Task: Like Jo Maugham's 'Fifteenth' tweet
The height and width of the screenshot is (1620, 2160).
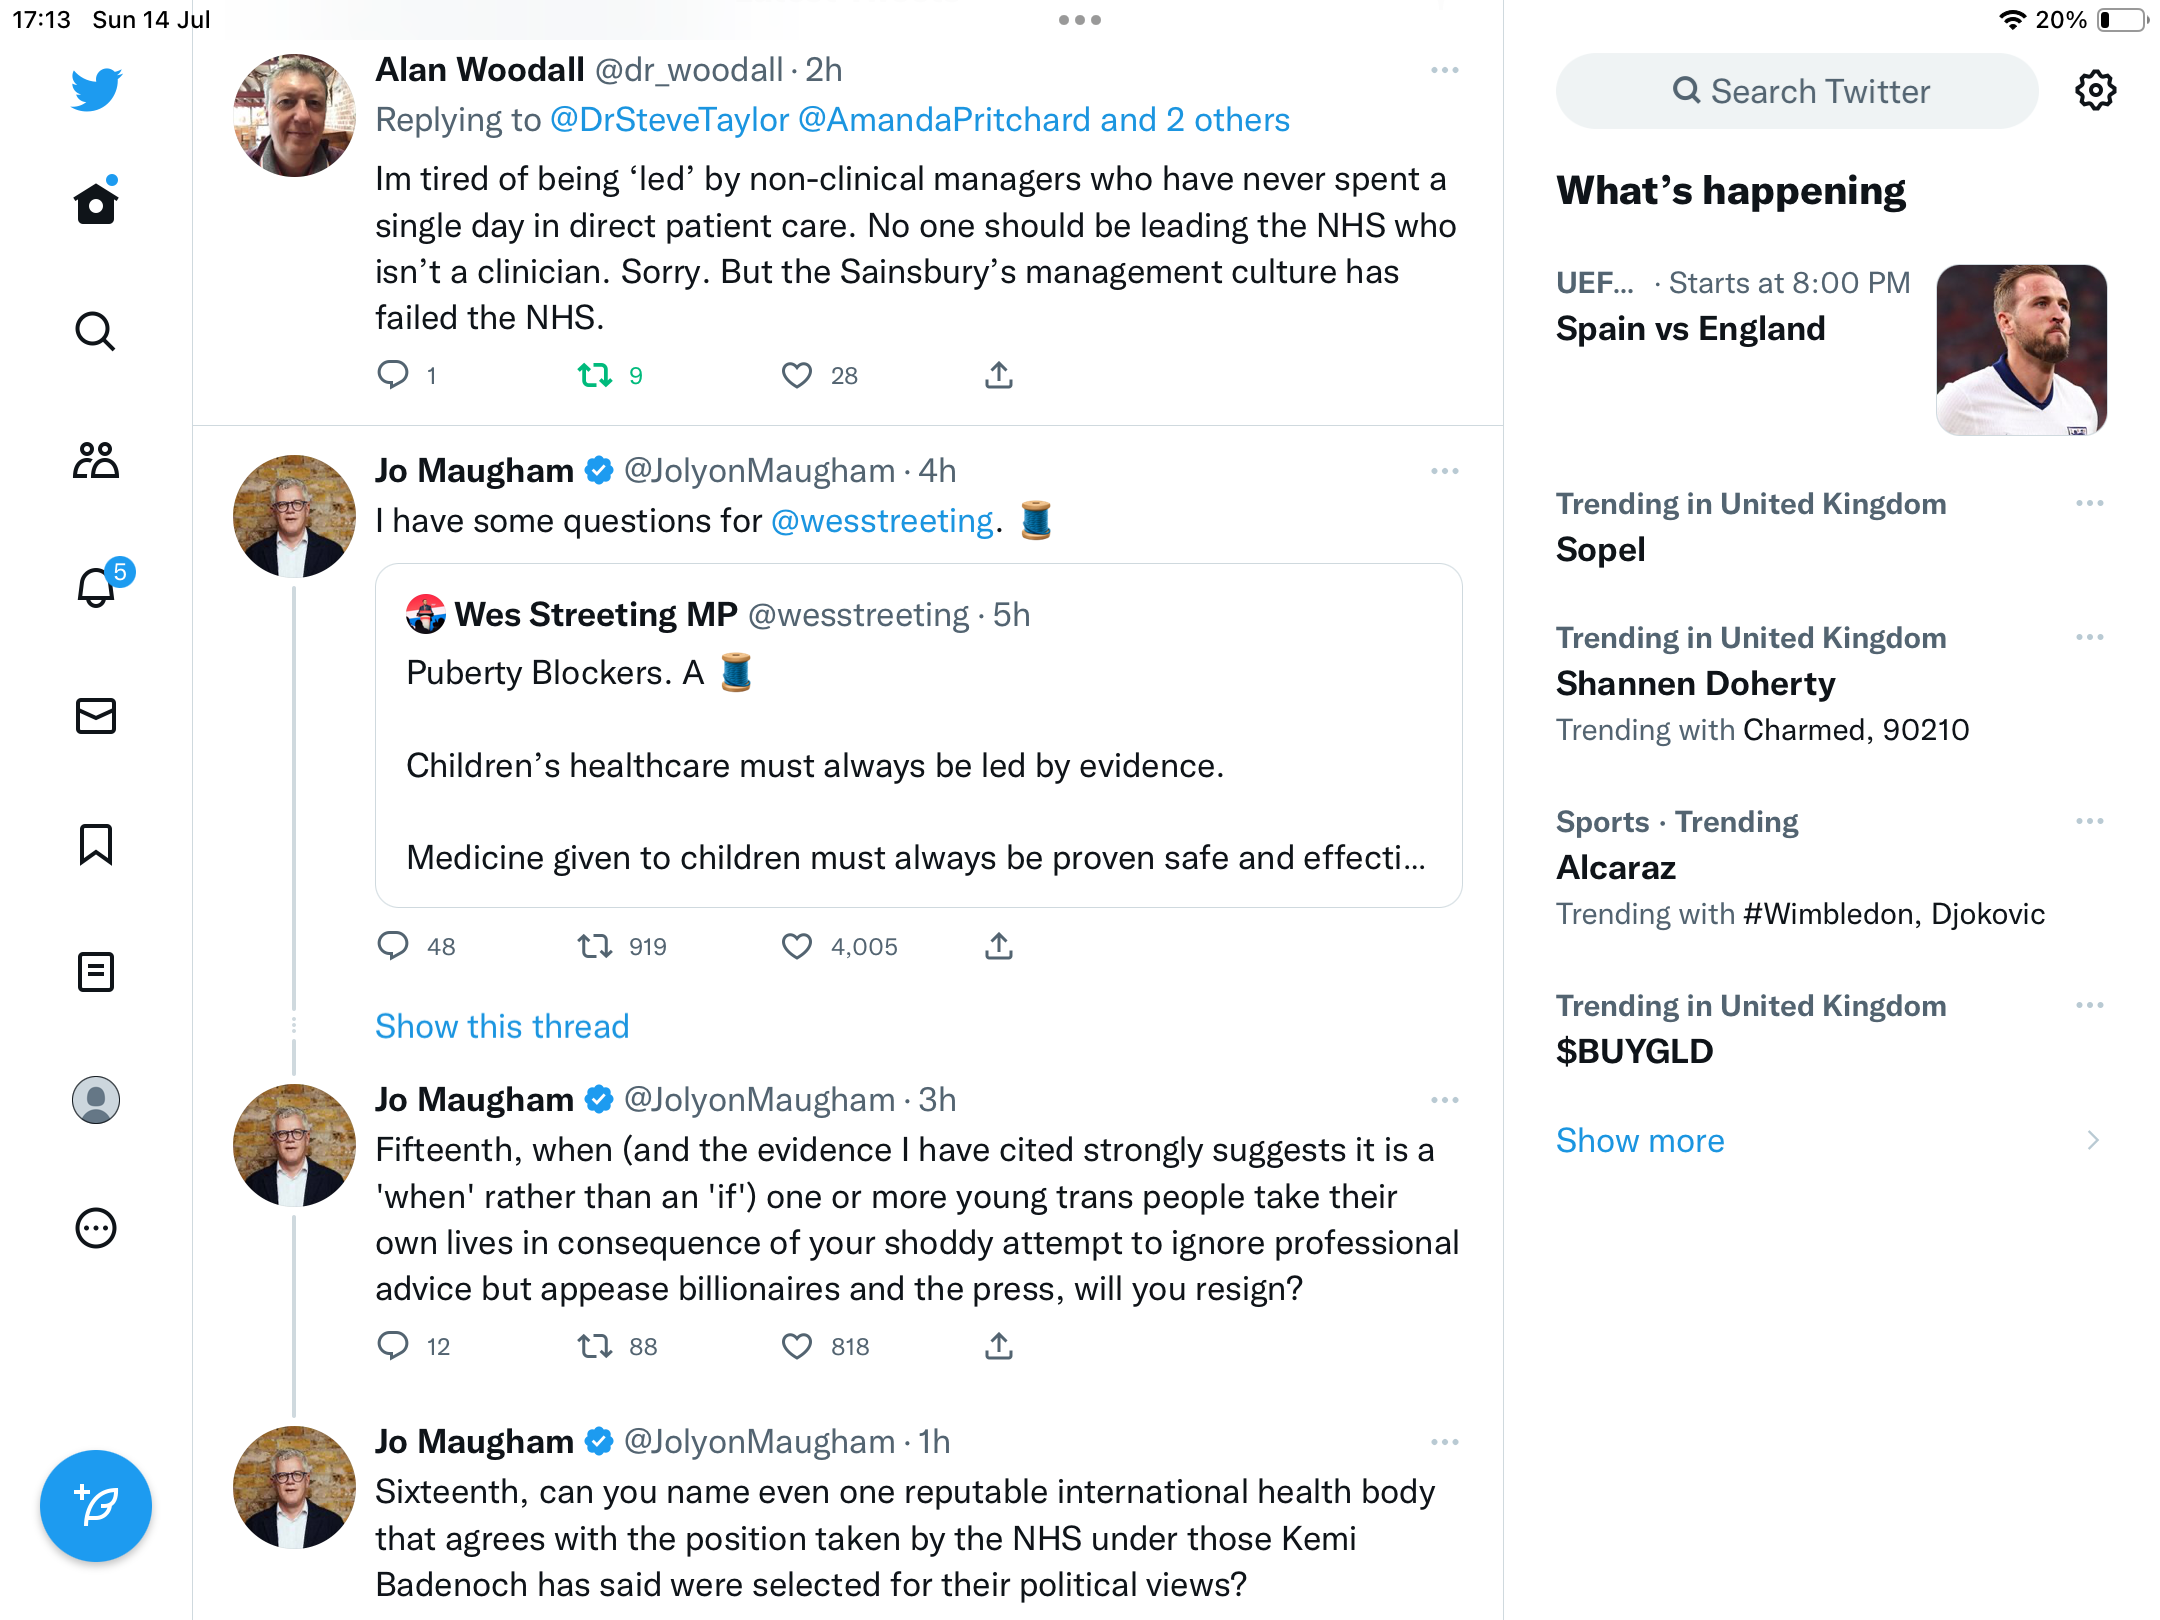Action: (x=797, y=1347)
